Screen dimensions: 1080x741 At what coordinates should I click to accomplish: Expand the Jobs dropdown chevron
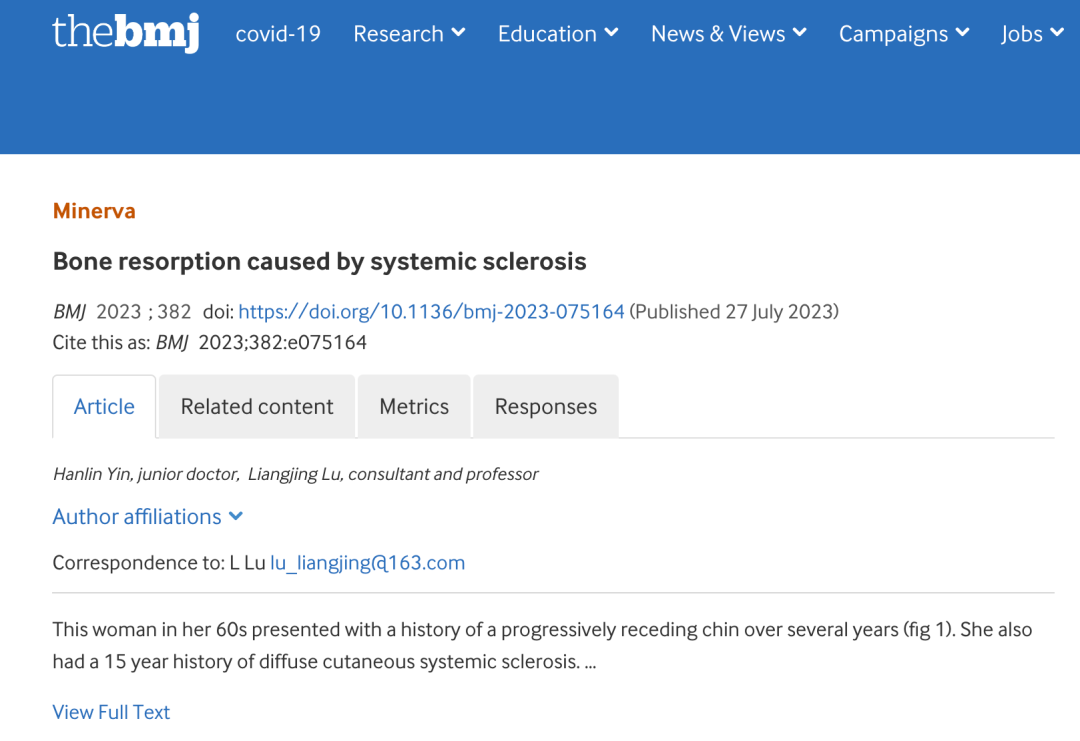point(1057,32)
